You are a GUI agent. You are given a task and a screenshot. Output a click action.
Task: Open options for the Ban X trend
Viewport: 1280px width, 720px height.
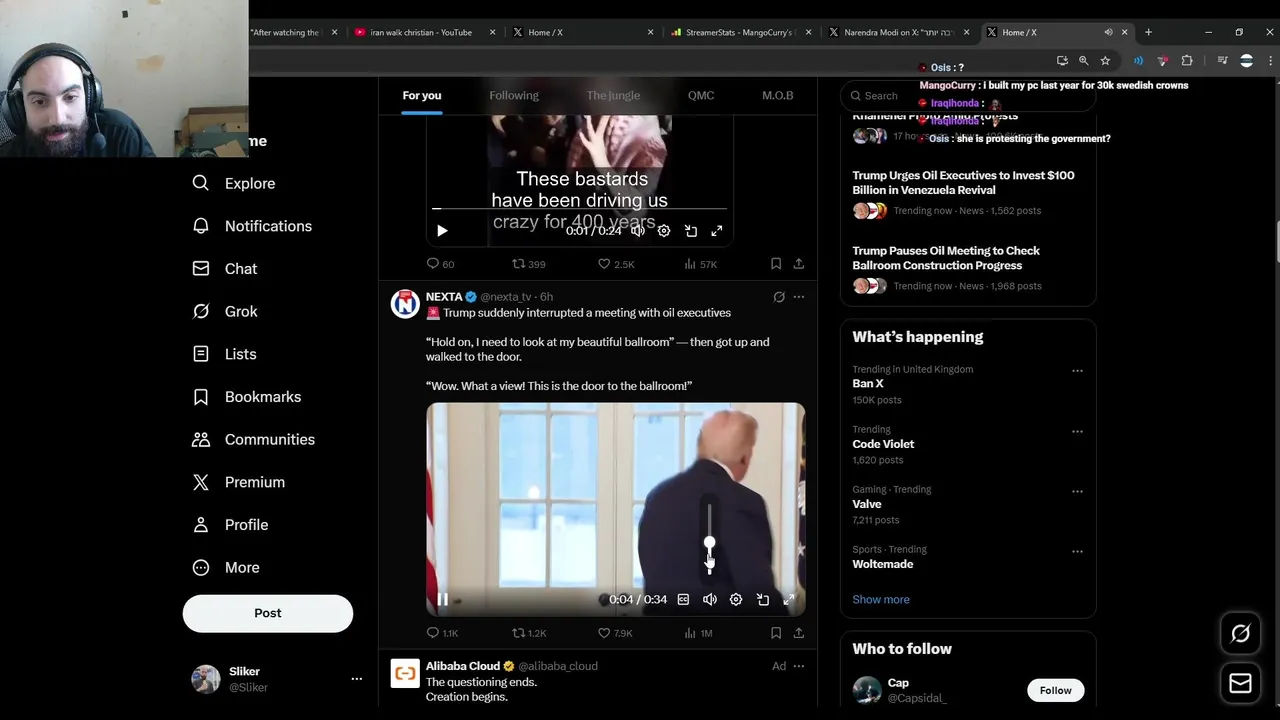[1077, 371]
